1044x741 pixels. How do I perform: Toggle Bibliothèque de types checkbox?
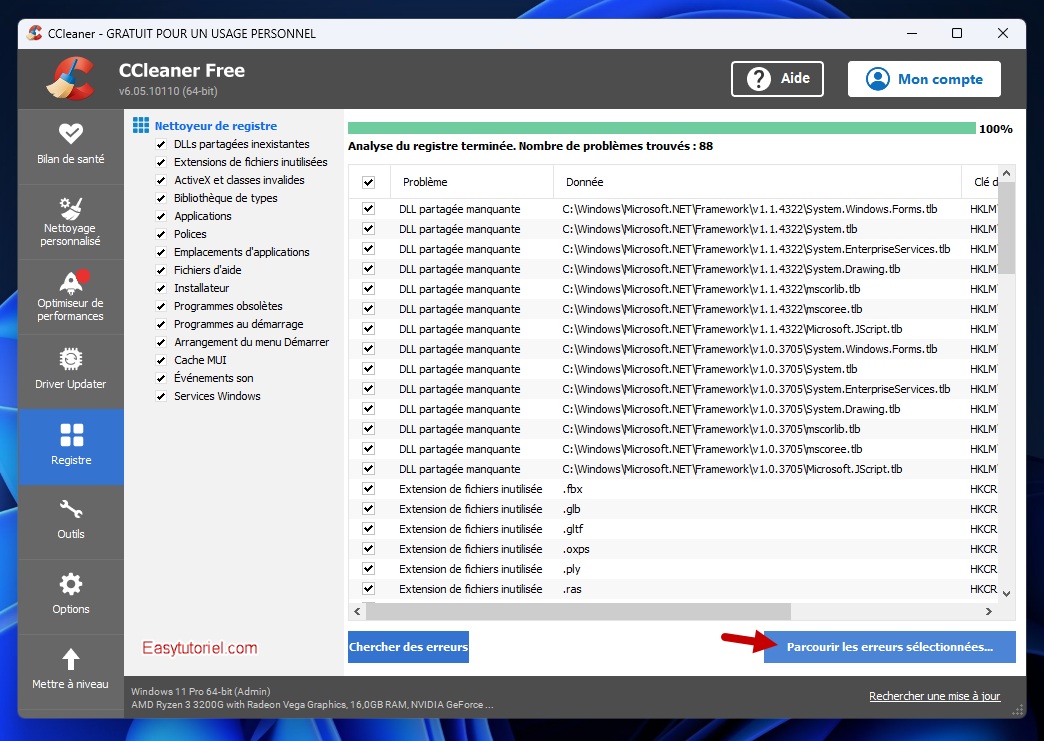pyautogui.click(x=160, y=198)
